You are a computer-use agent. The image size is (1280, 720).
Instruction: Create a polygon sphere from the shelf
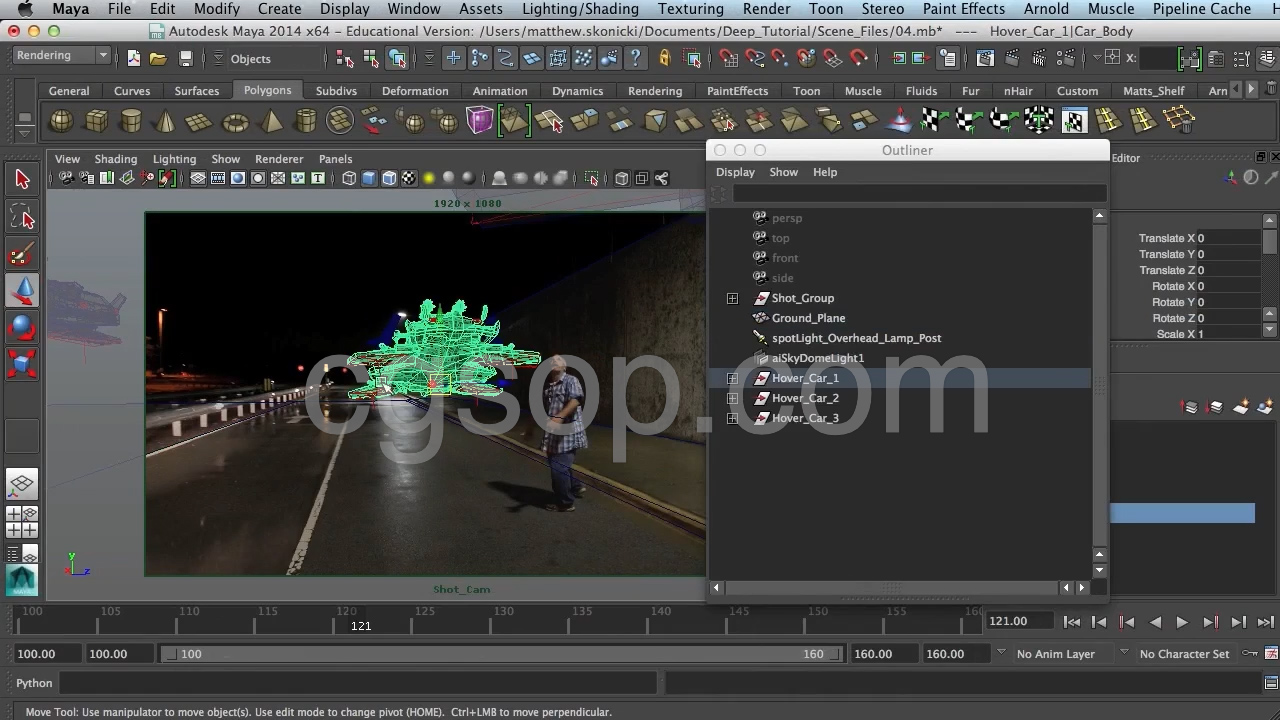(61, 122)
